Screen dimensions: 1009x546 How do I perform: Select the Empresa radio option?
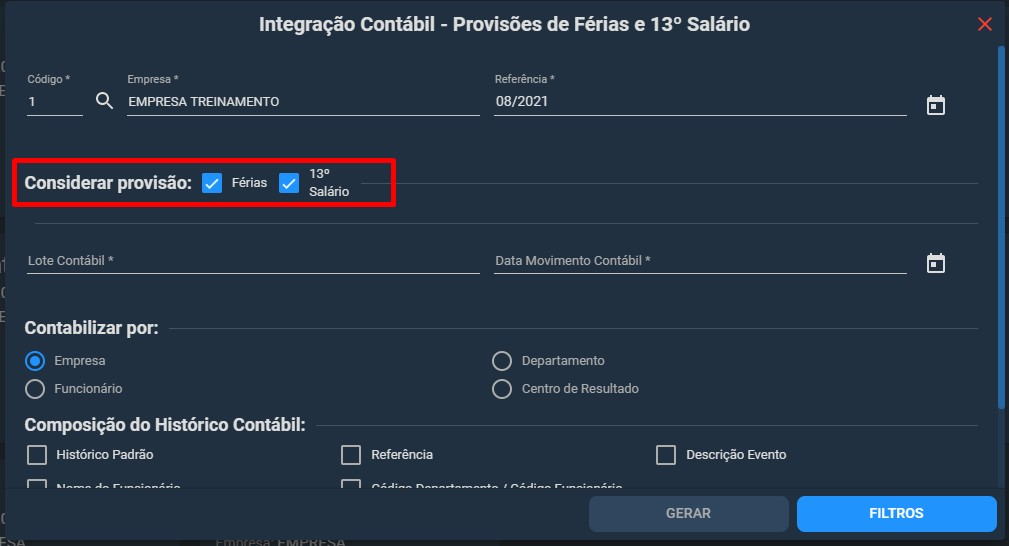(x=35, y=361)
